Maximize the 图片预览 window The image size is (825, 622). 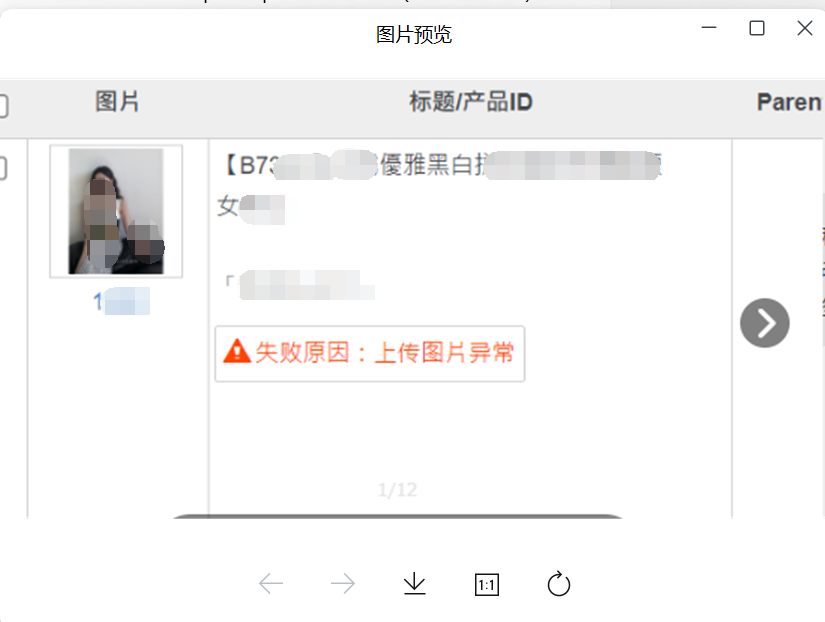click(x=757, y=28)
